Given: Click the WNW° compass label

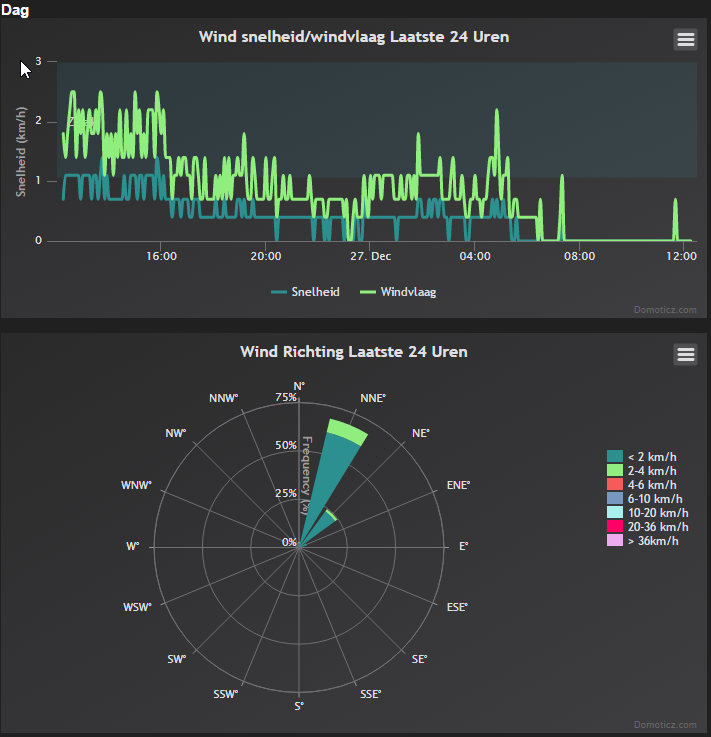Looking at the screenshot, I should coord(136,485).
